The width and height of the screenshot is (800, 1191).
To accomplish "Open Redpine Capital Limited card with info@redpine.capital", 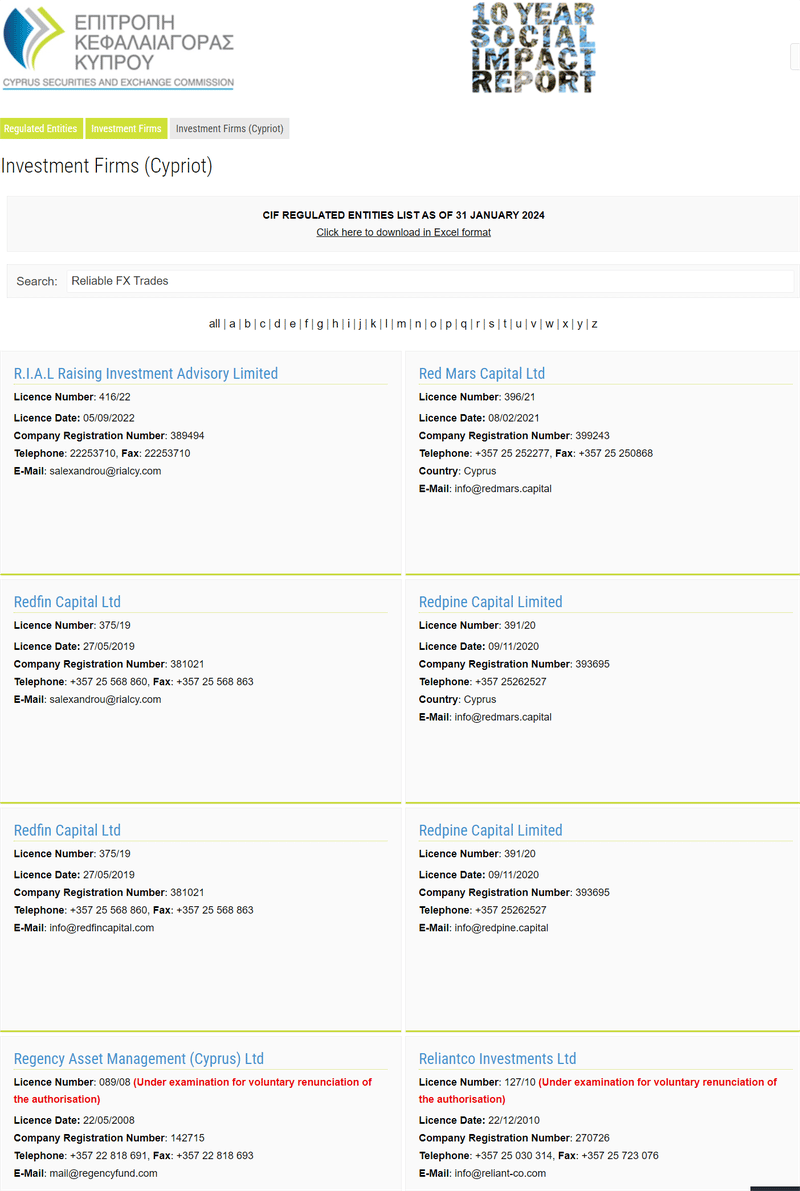I will click(x=490, y=830).
